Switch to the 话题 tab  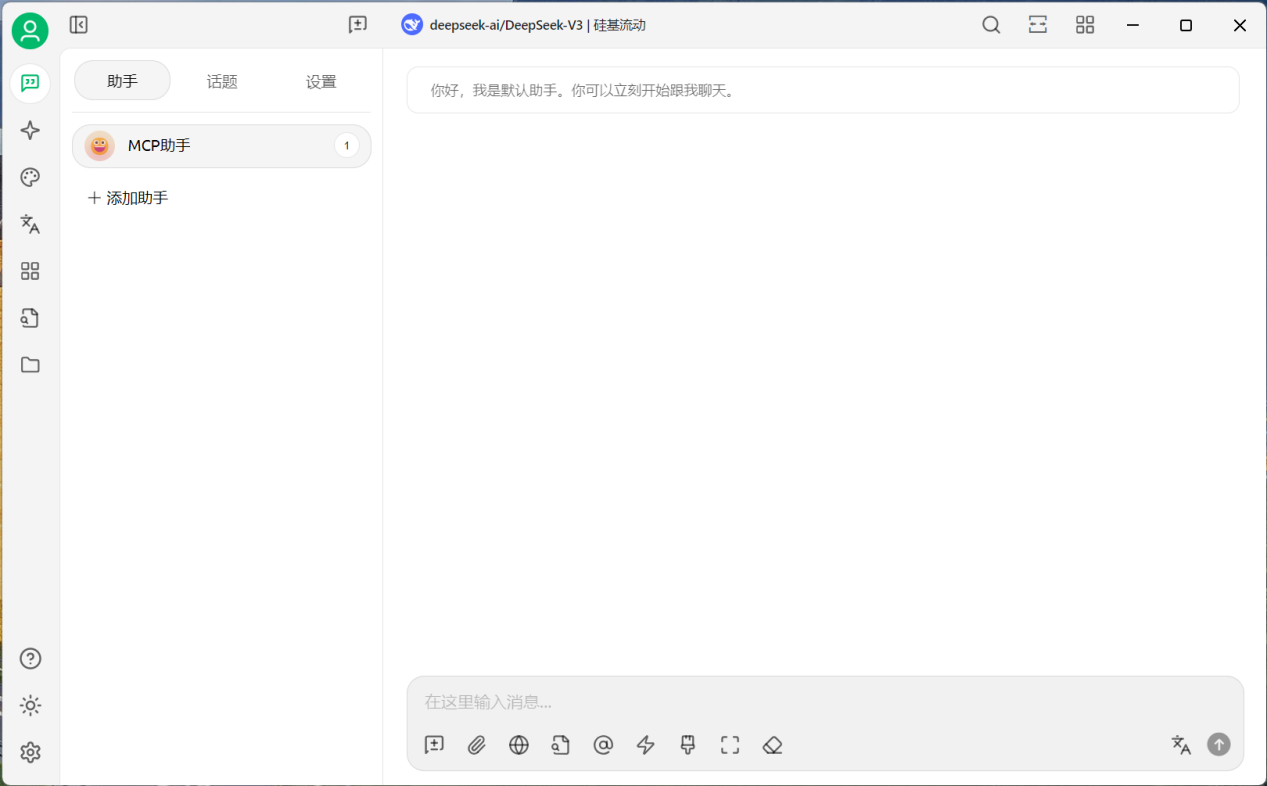pyautogui.click(x=222, y=82)
